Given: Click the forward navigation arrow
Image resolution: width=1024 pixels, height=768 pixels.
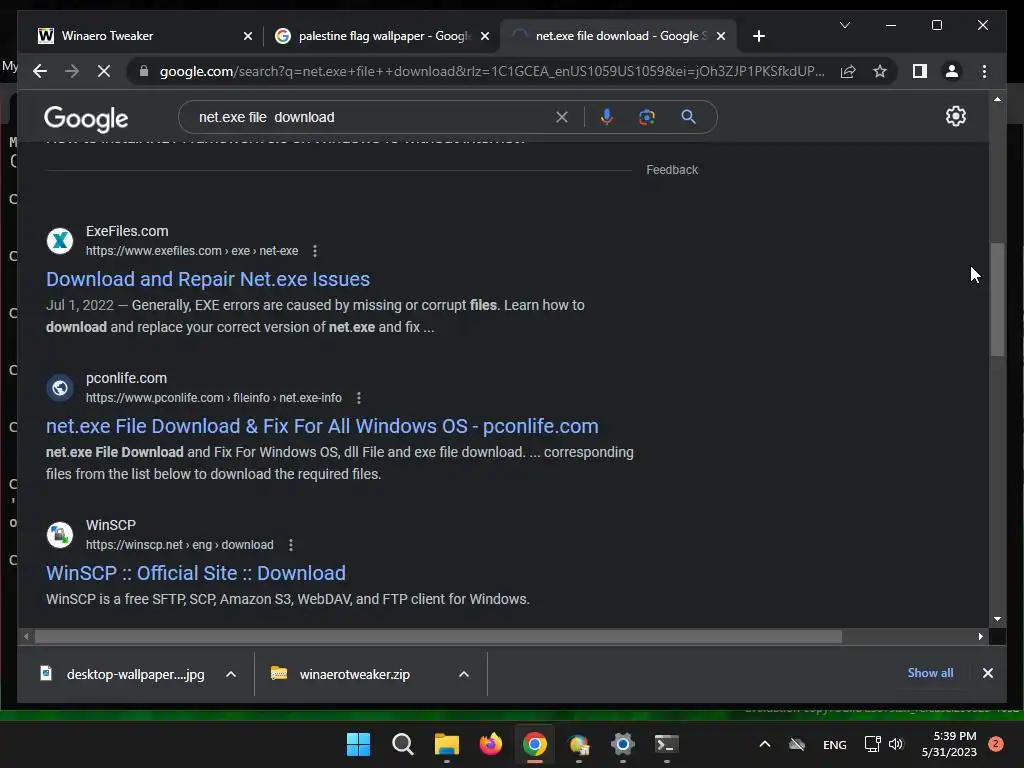Looking at the screenshot, I should [72, 71].
